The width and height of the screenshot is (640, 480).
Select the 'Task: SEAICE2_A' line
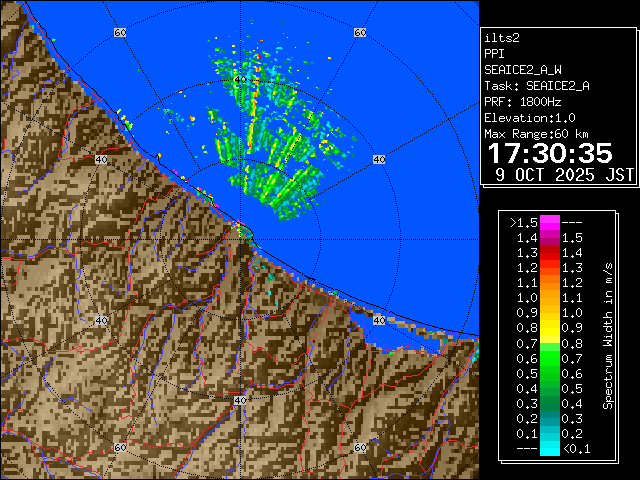(x=536, y=86)
